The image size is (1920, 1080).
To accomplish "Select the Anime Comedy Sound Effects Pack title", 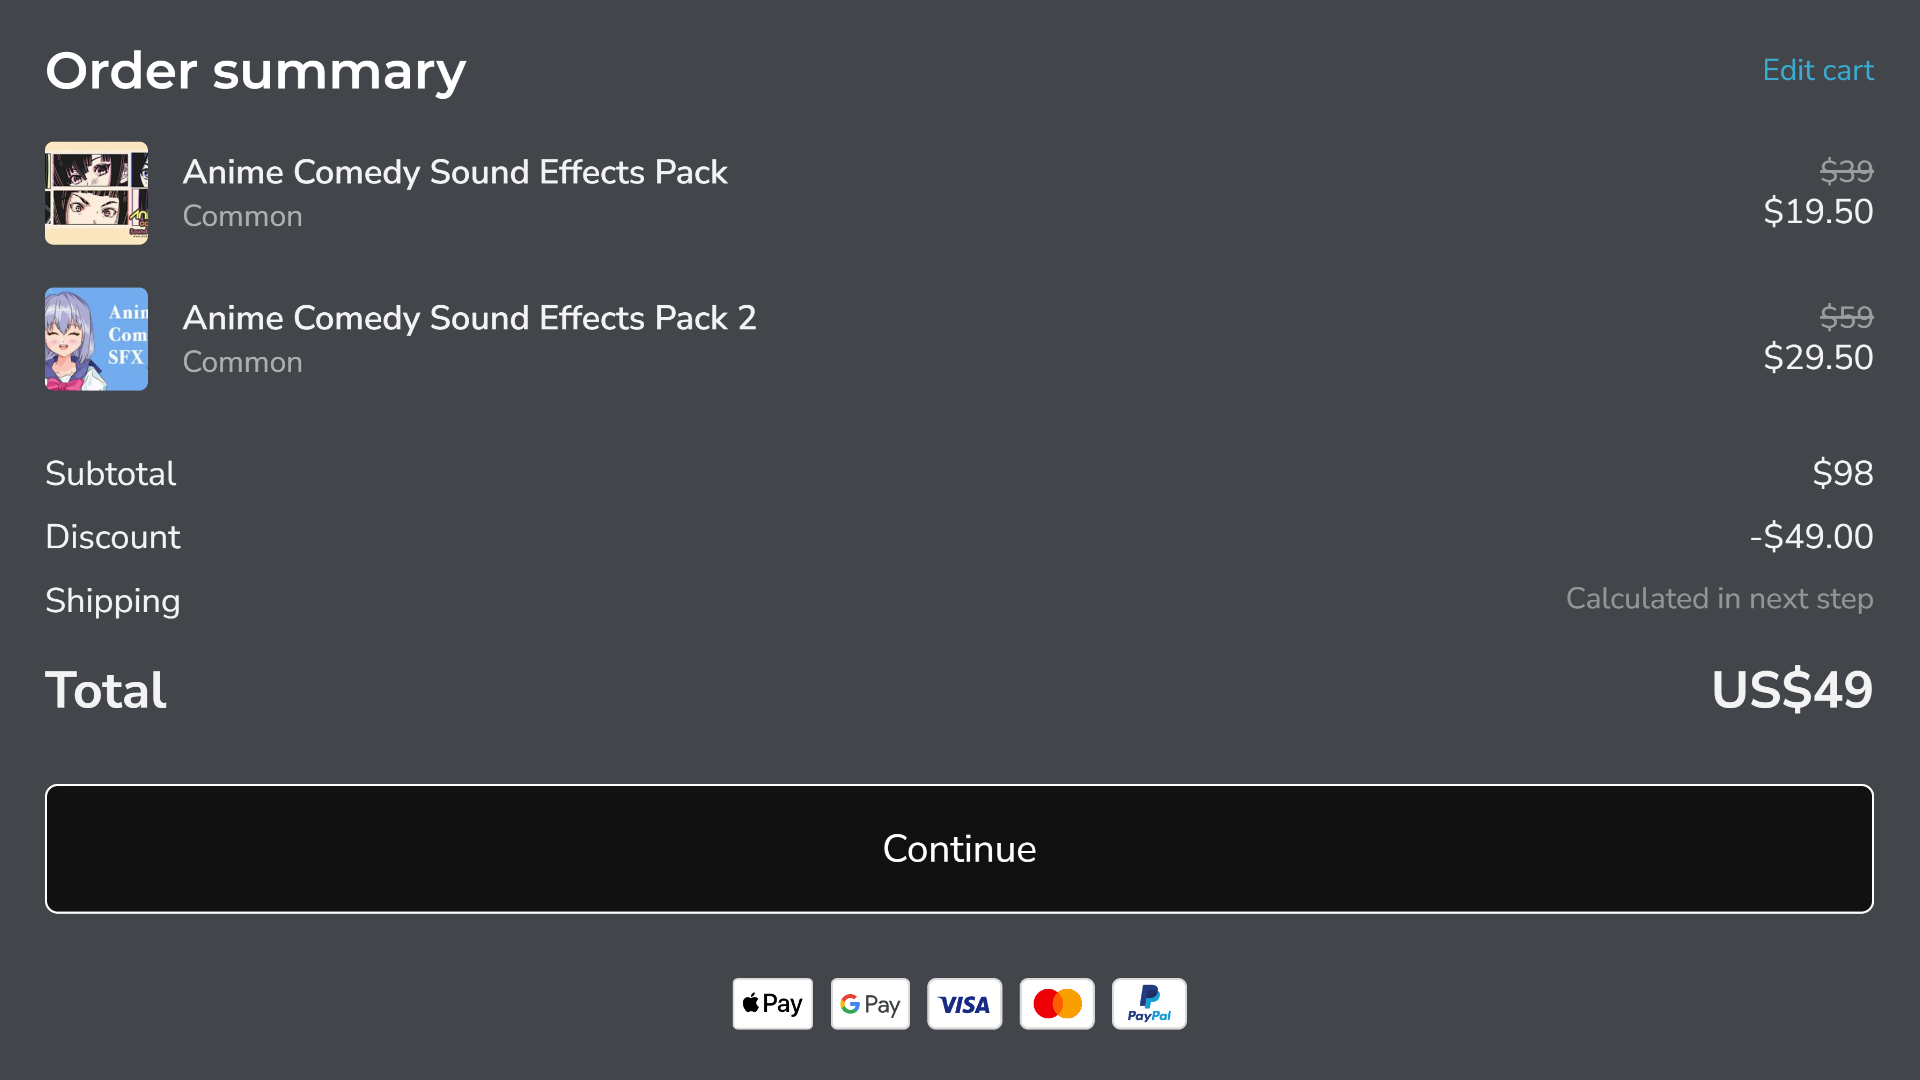I will [x=454, y=172].
